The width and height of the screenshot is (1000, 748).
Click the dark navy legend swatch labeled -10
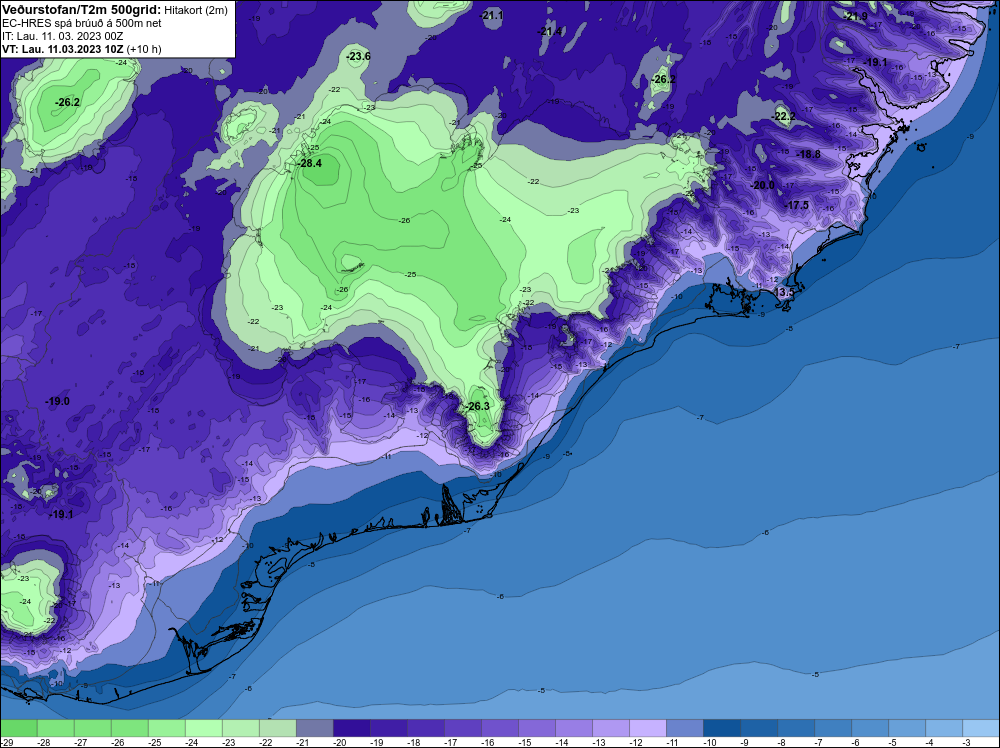(722, 728)
